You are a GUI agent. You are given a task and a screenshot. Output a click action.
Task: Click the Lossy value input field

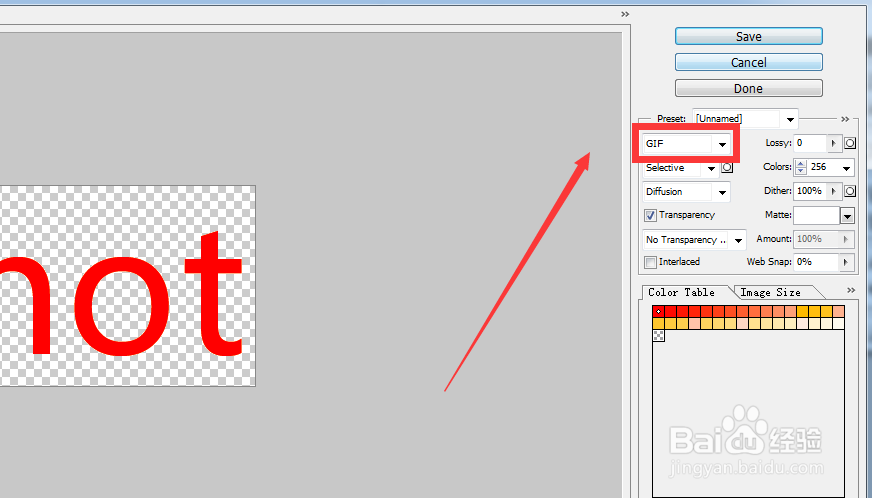pos(810,144)
